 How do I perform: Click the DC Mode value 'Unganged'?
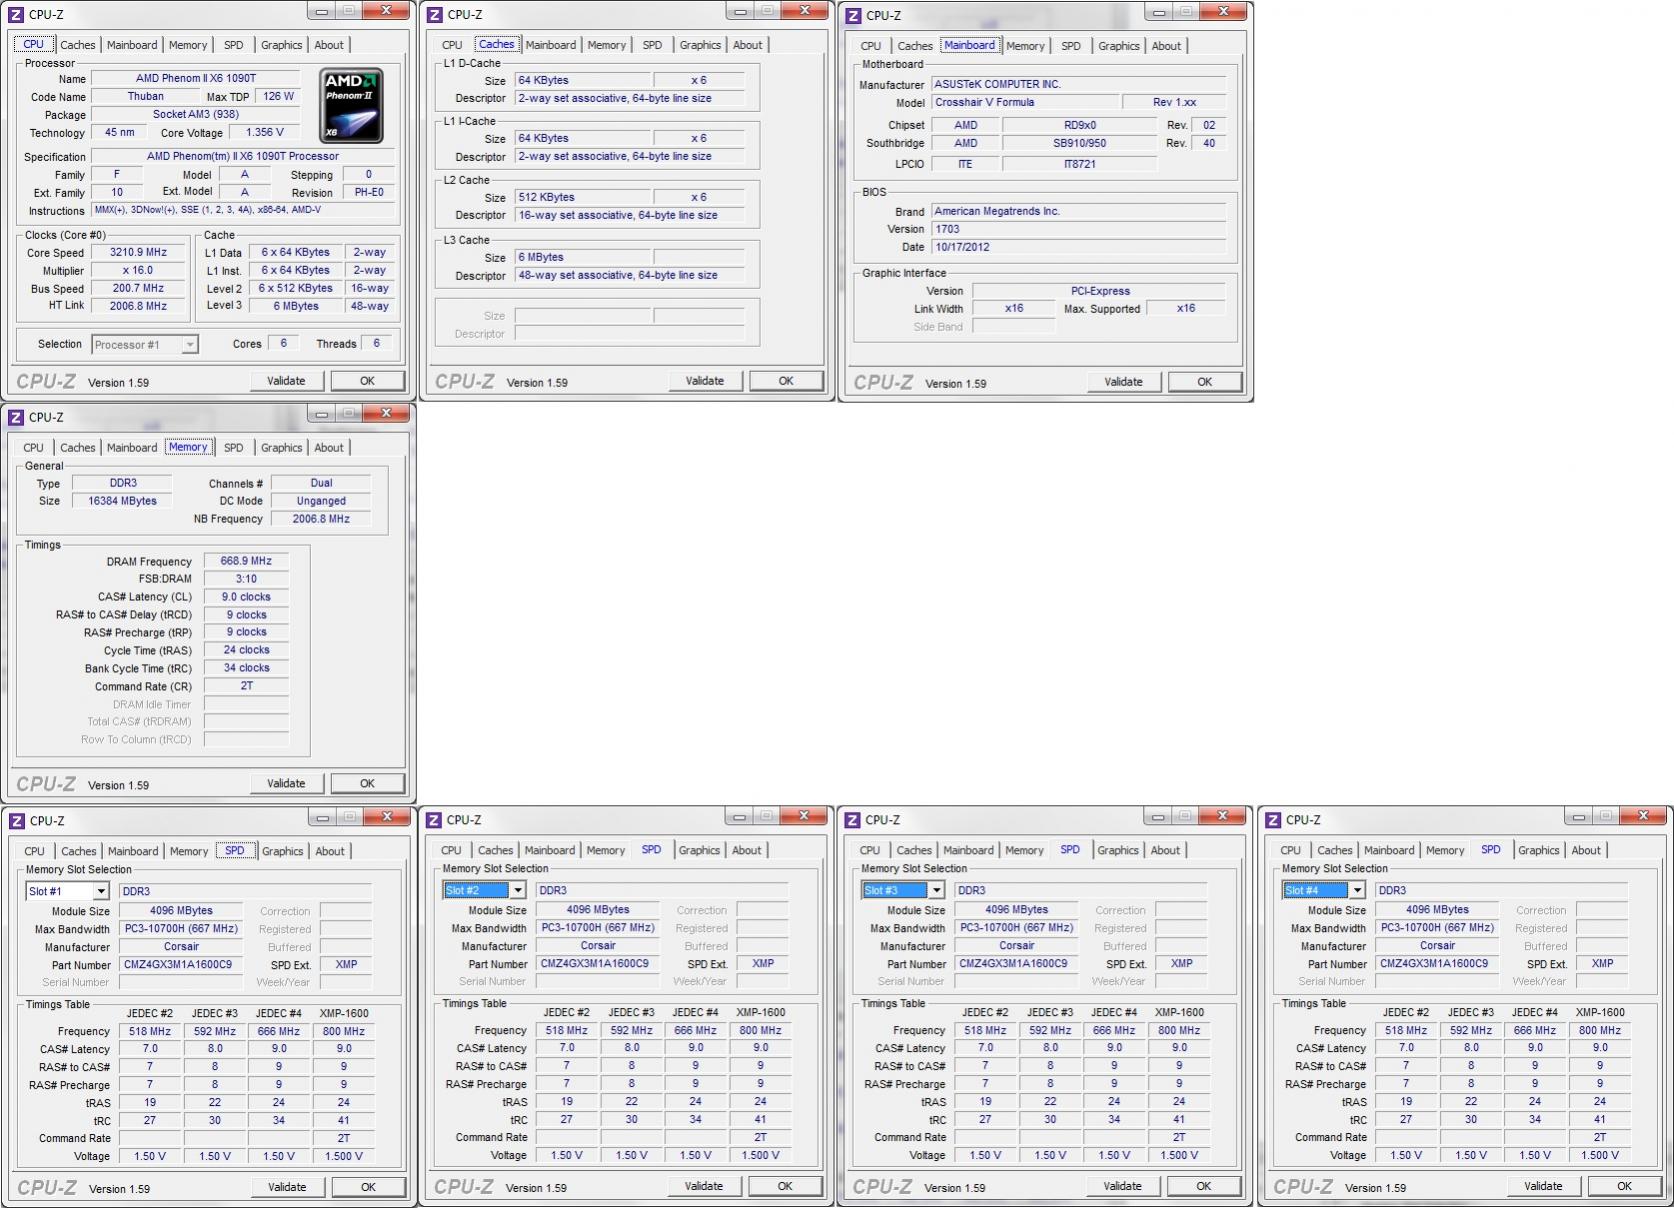pos(321,501)
